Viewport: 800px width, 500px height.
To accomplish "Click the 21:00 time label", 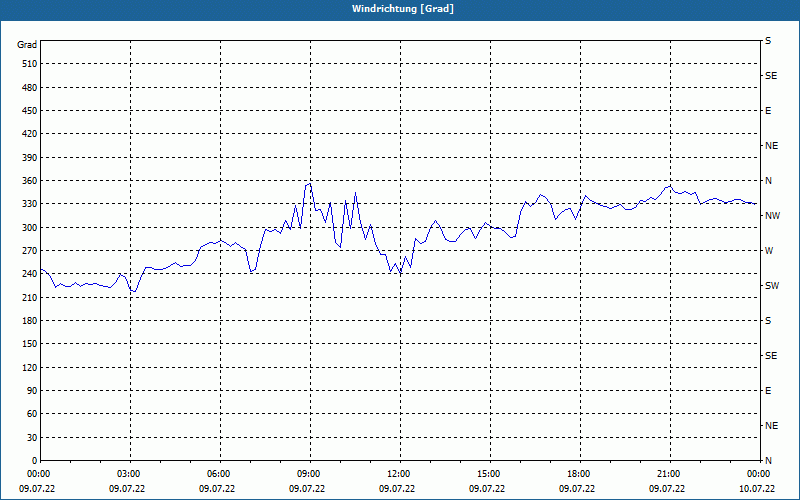I will [668, 473].
